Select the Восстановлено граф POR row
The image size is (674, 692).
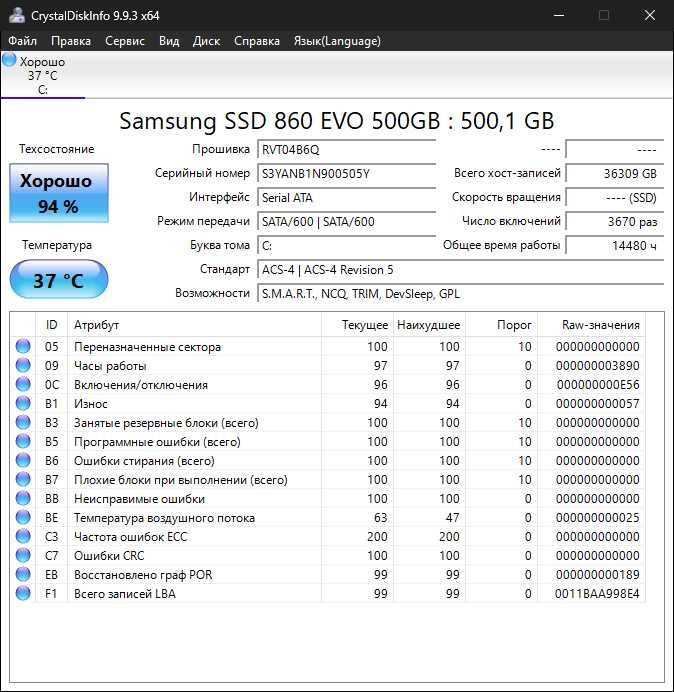pyautogui.click(x=328, y=574)
